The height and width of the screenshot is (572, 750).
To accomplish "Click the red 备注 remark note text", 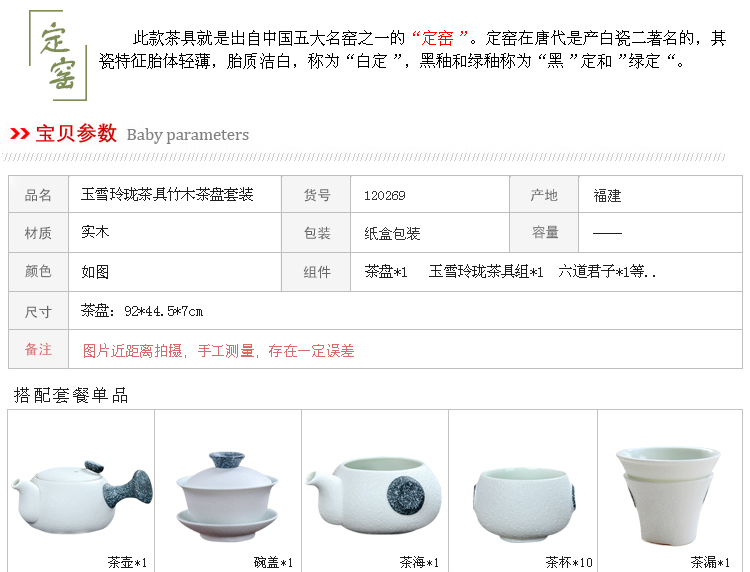I will tap(218, 351).
